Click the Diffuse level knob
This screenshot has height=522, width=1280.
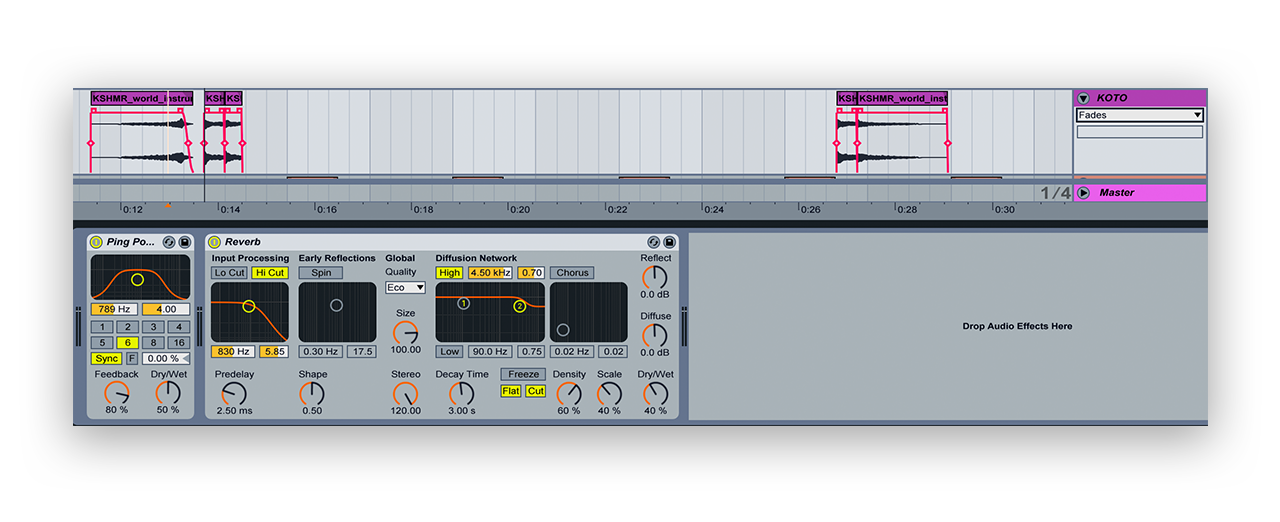(x=655, y=335)
